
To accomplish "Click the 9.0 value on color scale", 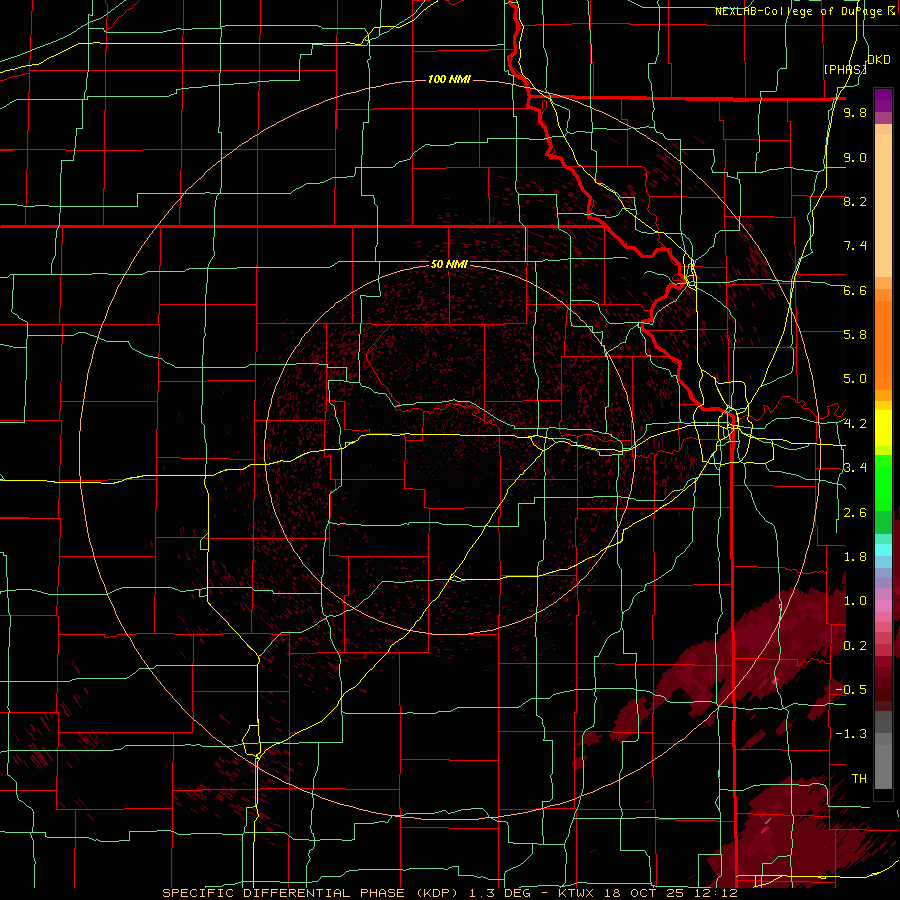I will [x=855, y=158].
